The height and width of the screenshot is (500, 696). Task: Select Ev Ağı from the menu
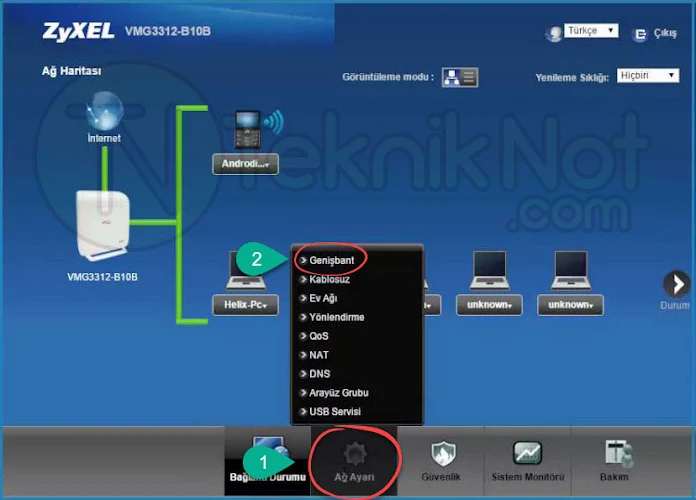[x=323, y=298]
